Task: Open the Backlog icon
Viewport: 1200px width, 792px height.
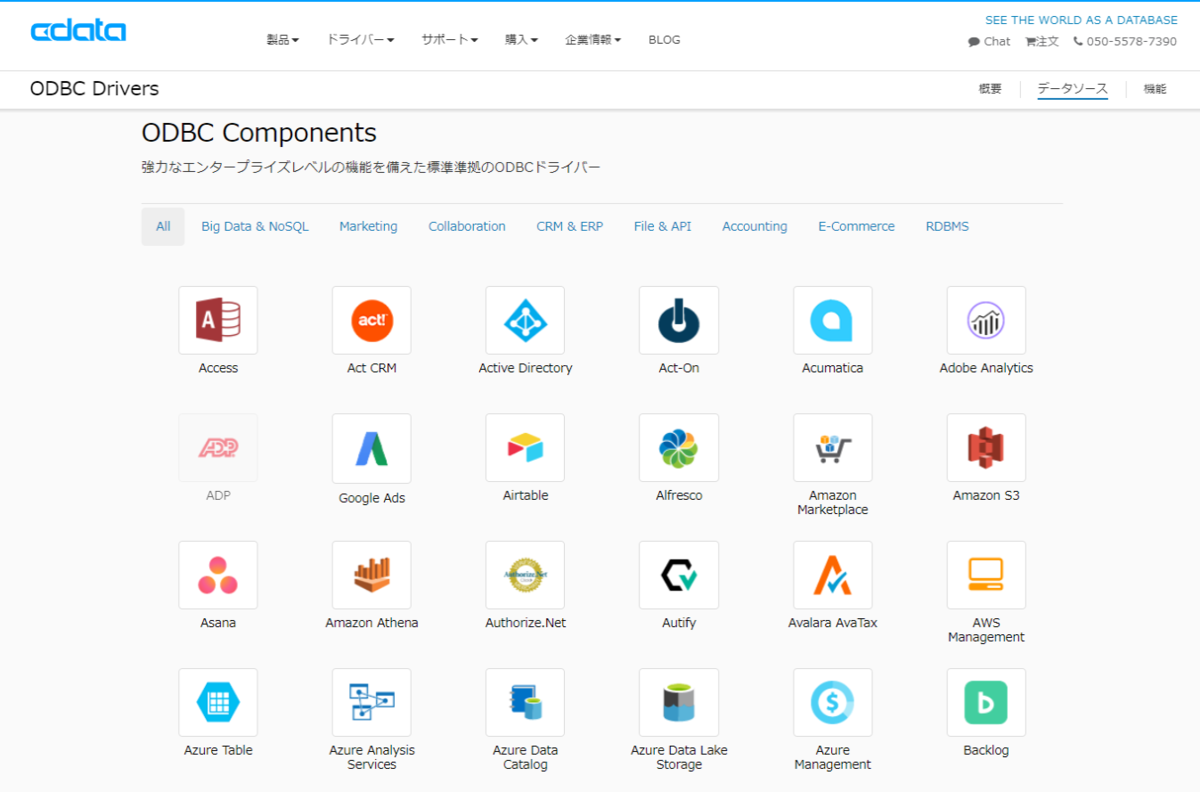Action: click(986, 702)
